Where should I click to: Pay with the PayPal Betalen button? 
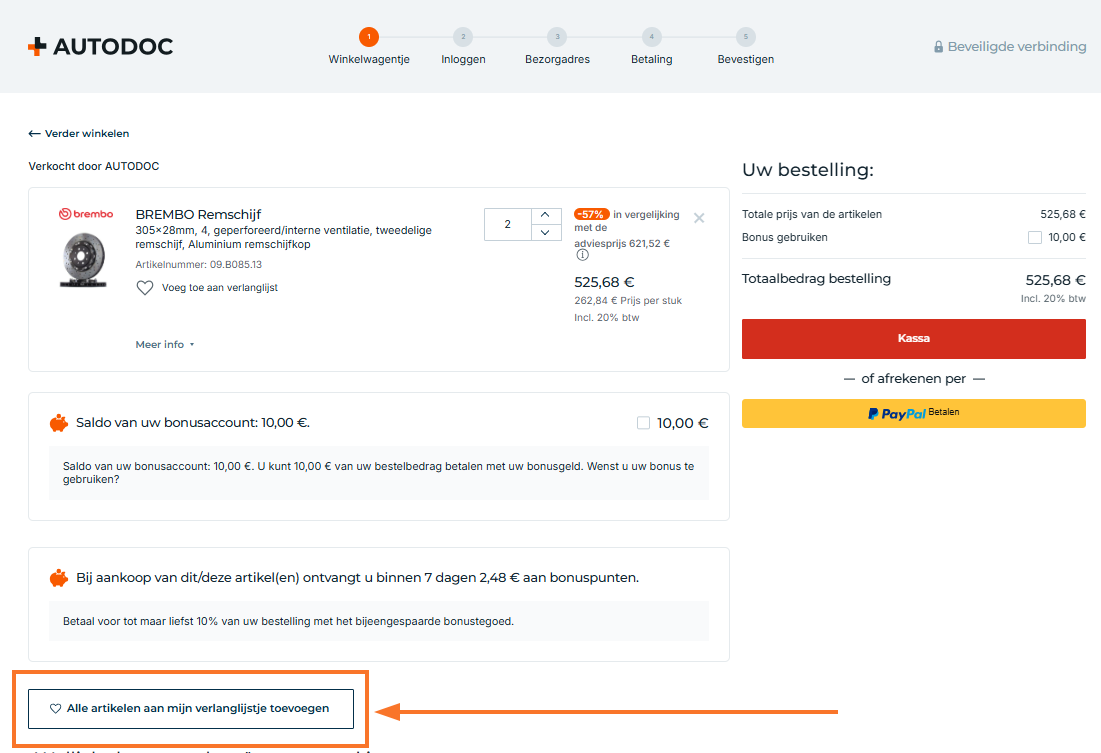point(913,413)
